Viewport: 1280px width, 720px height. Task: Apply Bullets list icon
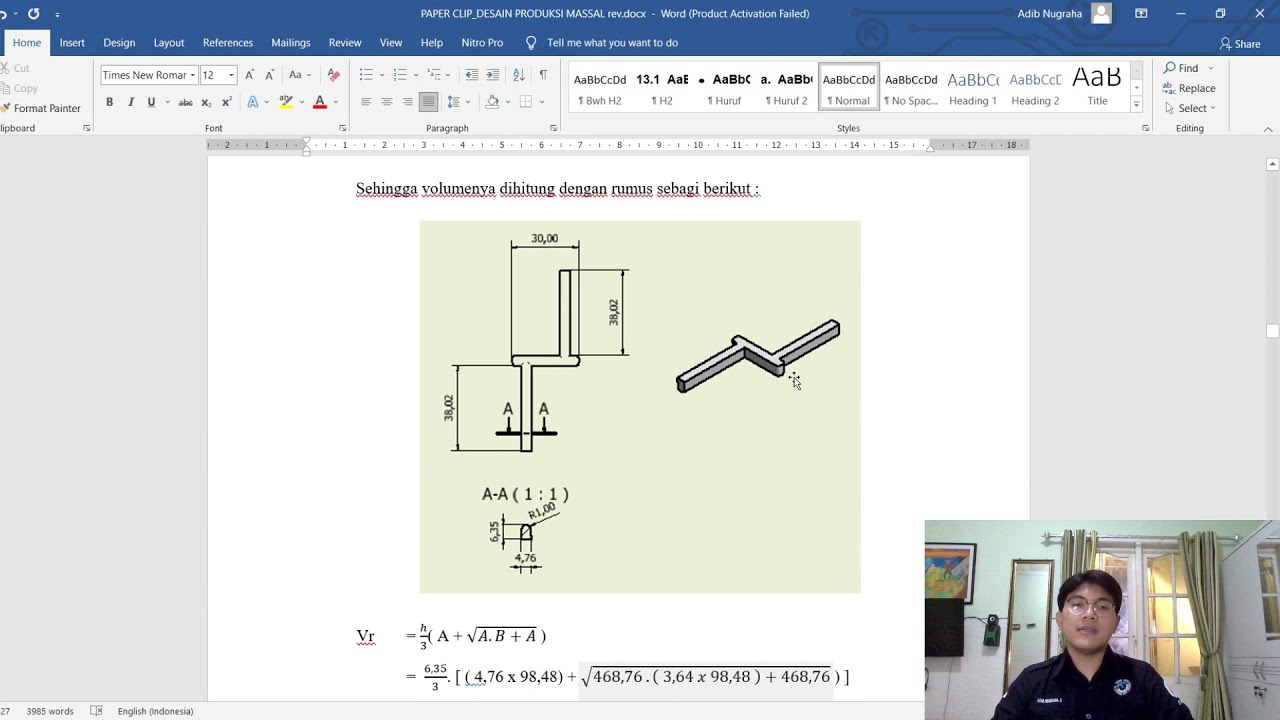pyautogui.click(x=366, y=75)
